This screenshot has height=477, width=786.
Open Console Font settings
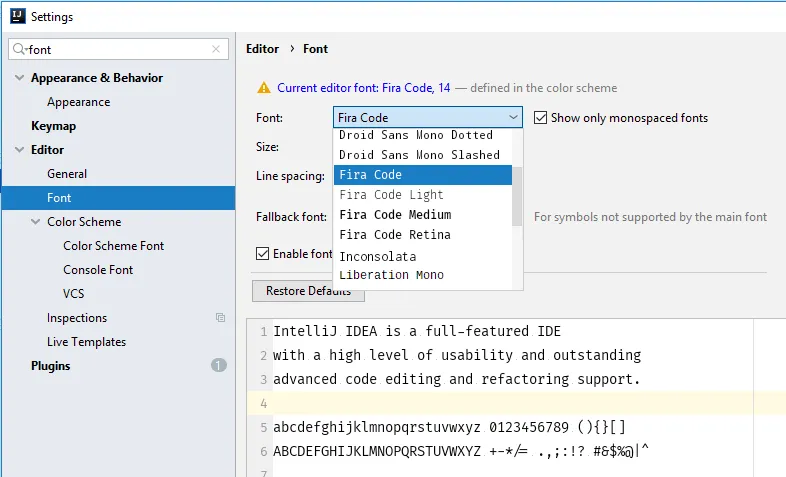pos(98,270)
